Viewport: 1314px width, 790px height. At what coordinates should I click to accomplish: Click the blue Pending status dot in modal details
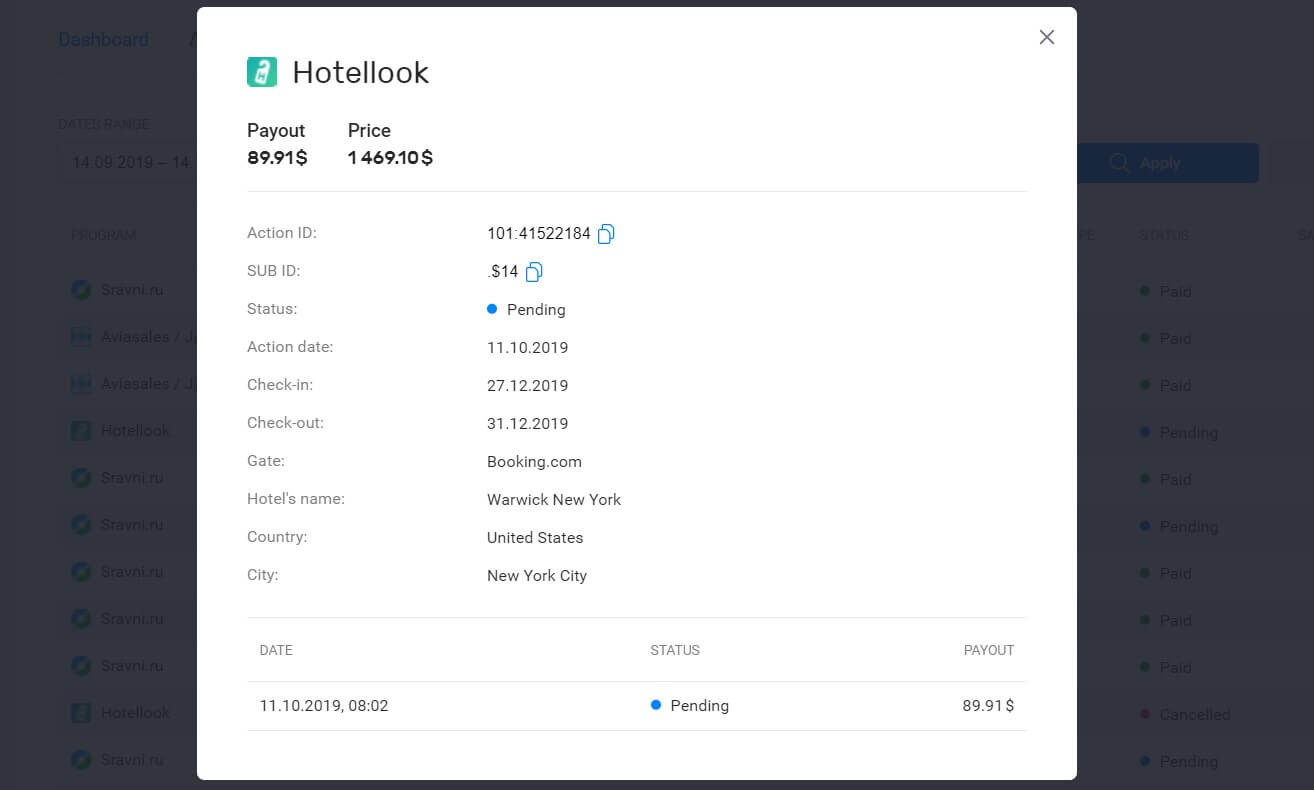tap(491, 309)
